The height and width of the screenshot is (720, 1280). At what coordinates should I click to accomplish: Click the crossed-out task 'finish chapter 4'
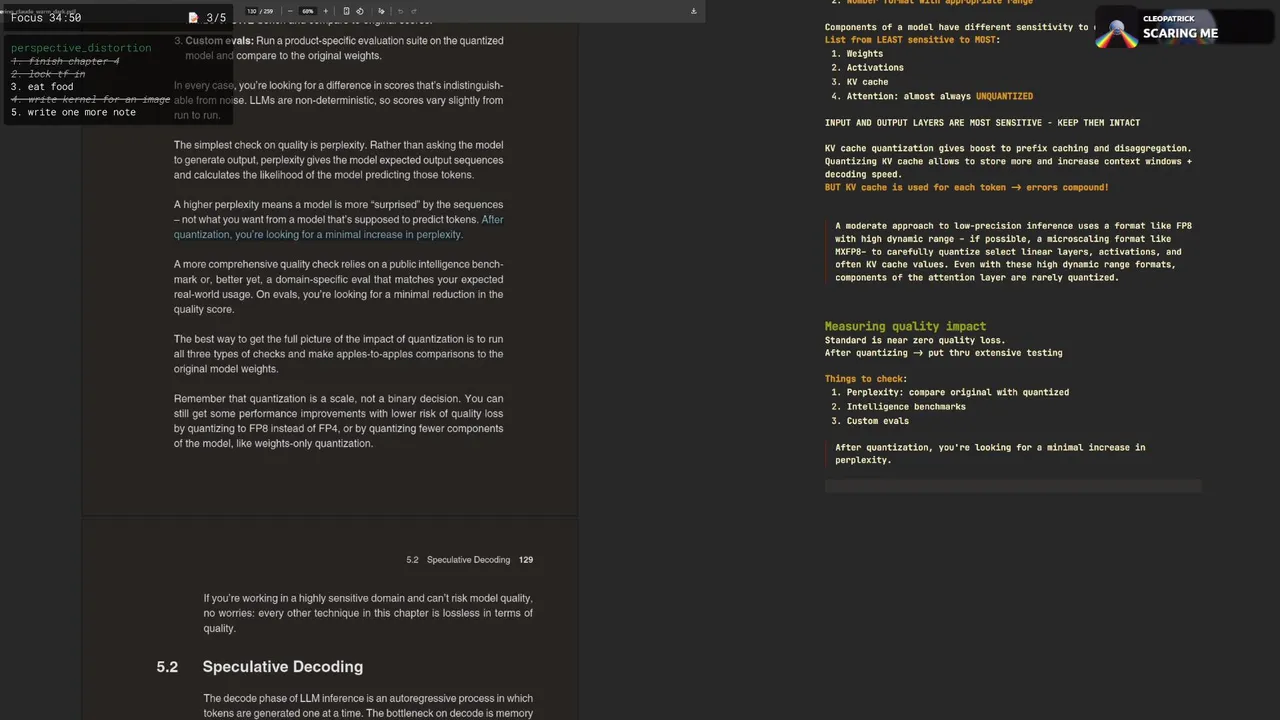(65, 61)
